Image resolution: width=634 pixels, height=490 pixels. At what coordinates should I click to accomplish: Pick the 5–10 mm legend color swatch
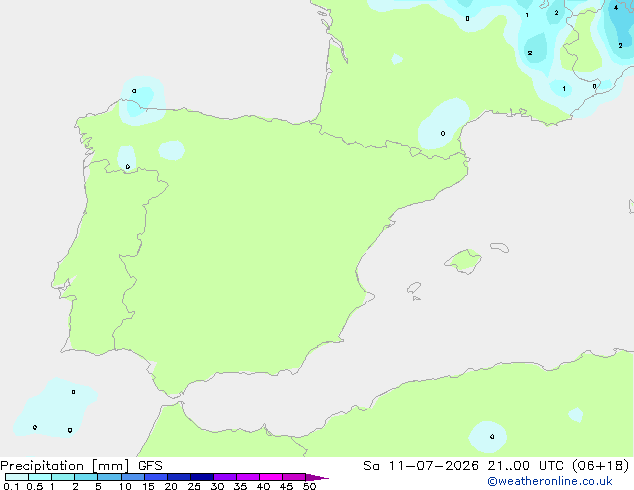click(109, 477)
